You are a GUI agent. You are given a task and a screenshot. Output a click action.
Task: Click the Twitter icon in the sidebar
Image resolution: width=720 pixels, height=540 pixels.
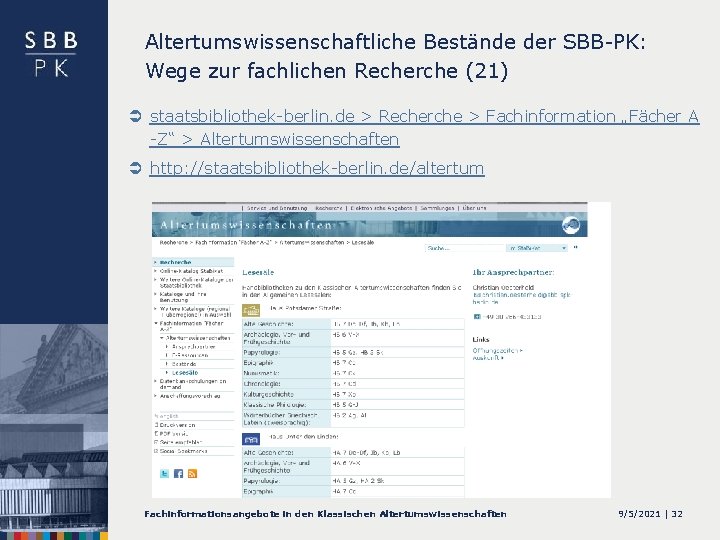click(x=164, y=473)
